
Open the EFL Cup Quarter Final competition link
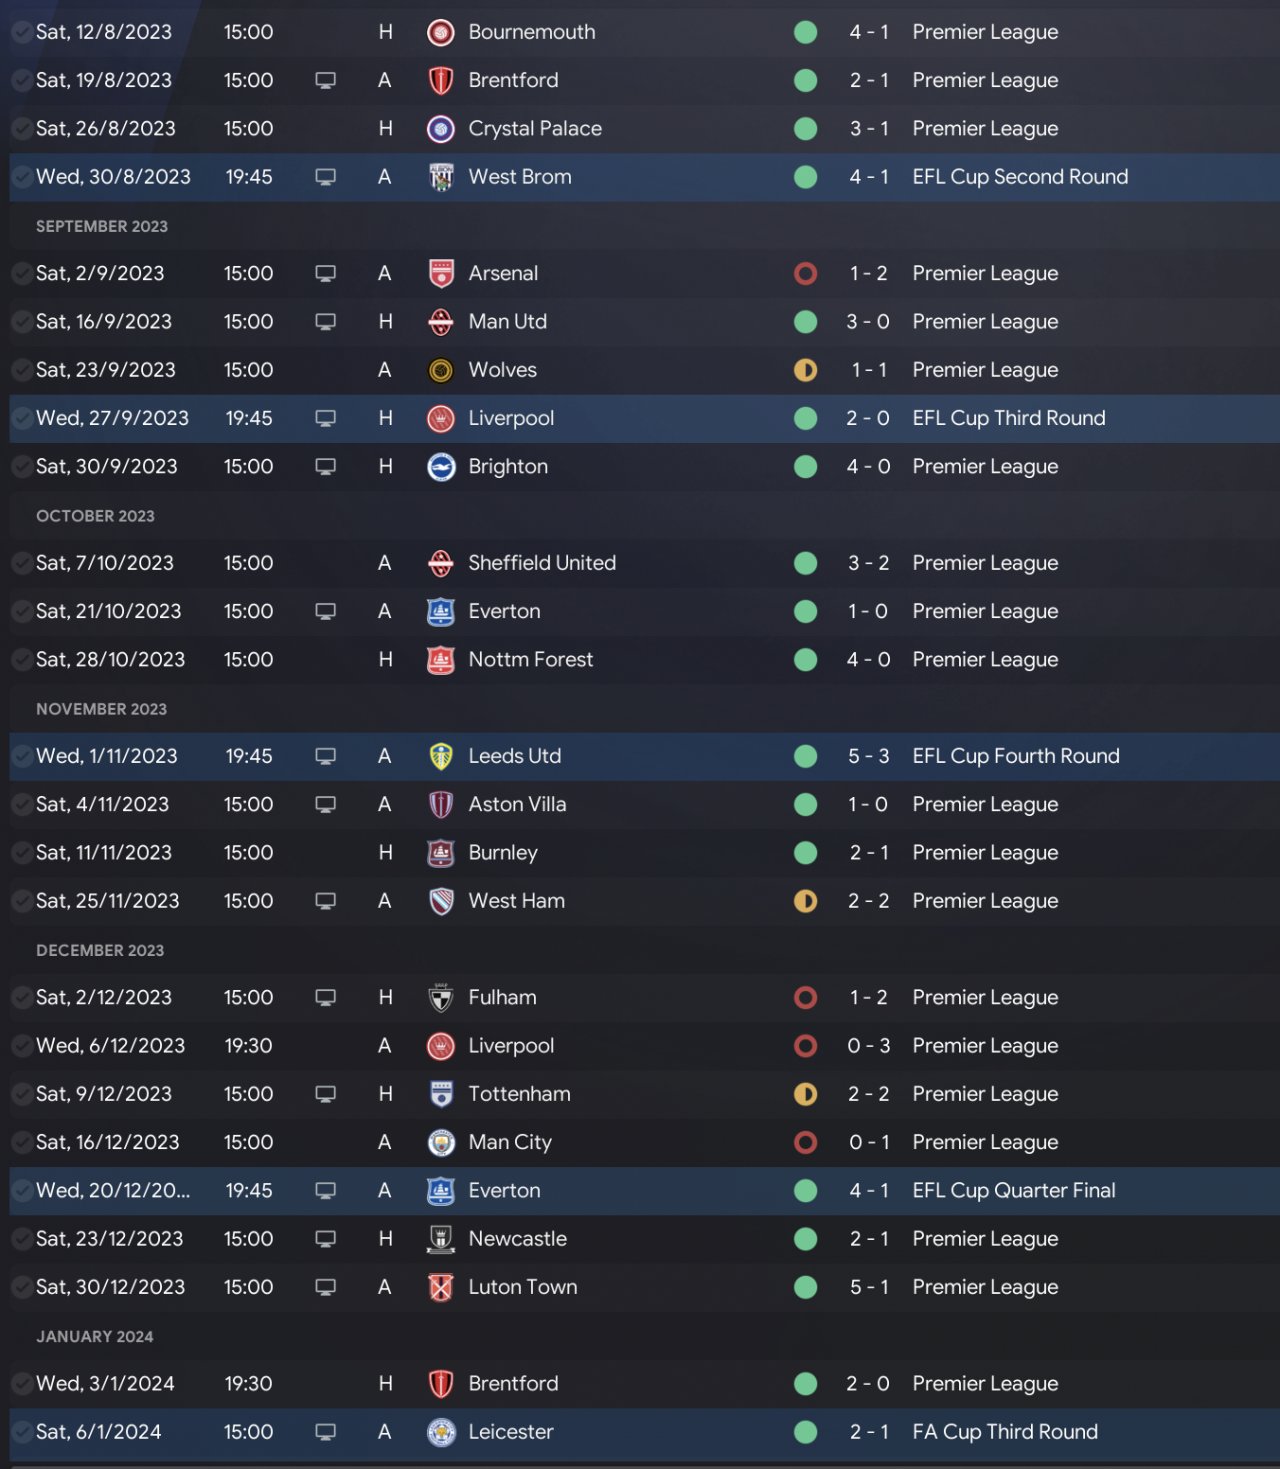[1013, 1190]
